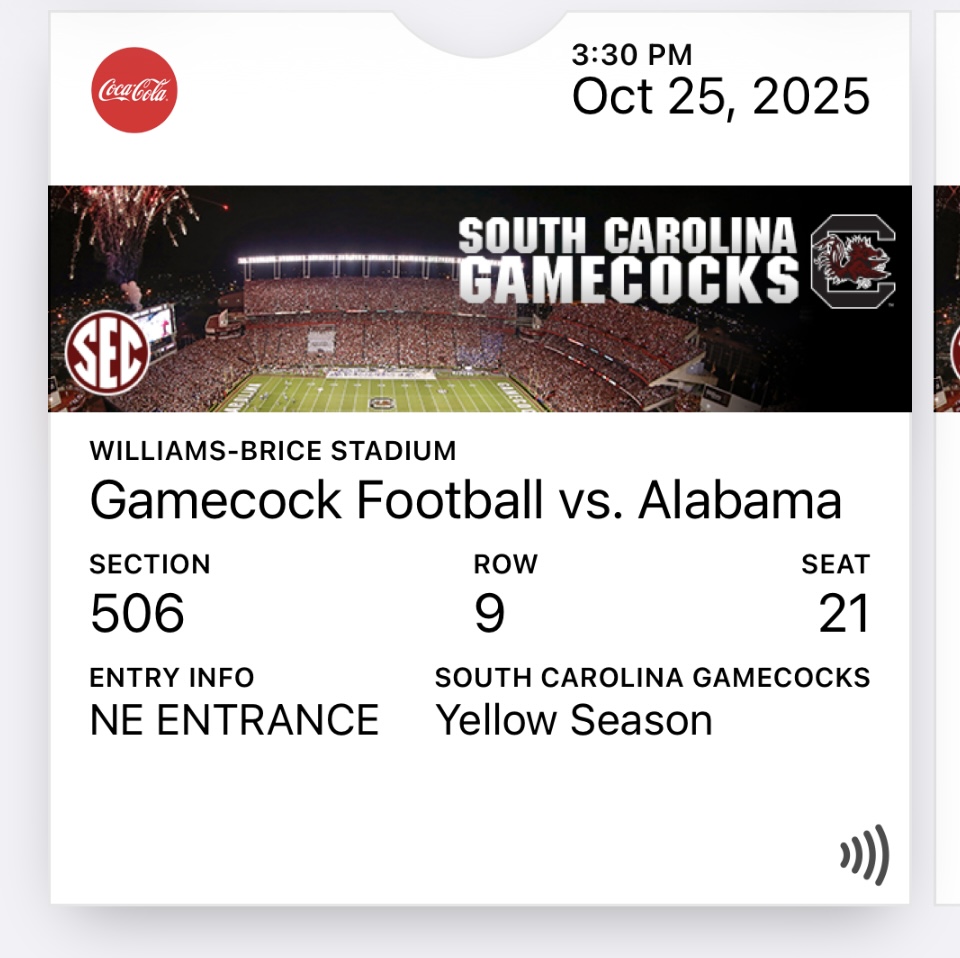Image resolution: width=960 pixels, height=958 pixels.
Task: Tap the Coca-Cola logo icon
Action: [x=134, y=90]
